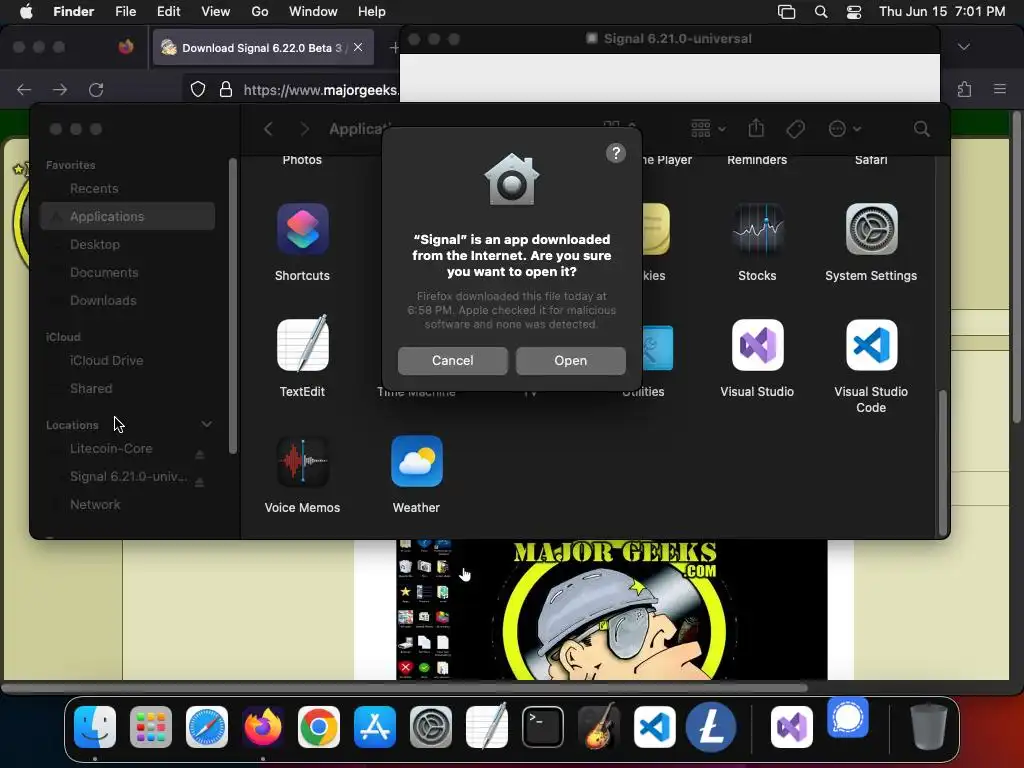Viewport: 1024px width, 768px height.
Task: Go forward in the Finder window
Action: 304,129
